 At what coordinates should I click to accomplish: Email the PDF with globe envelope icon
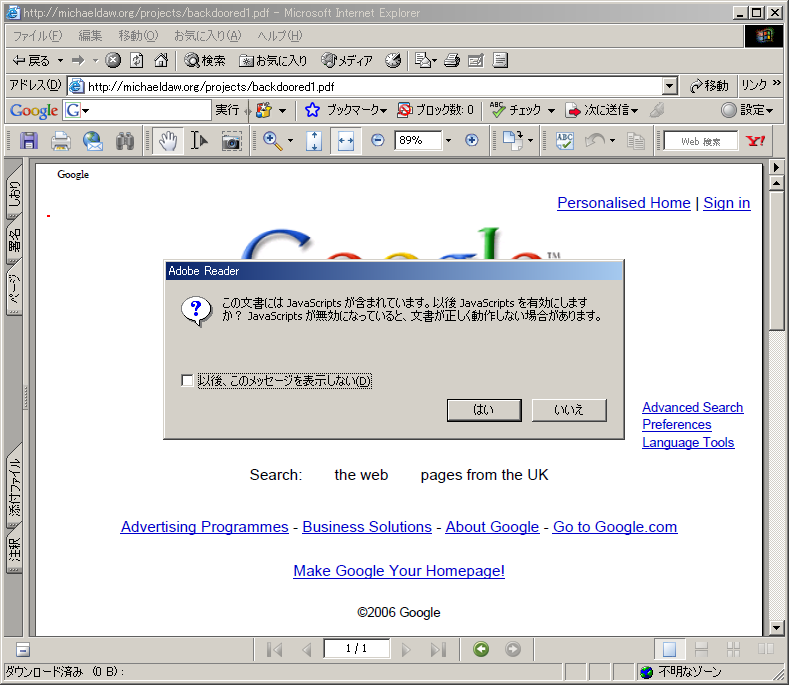tap(93, 140)
